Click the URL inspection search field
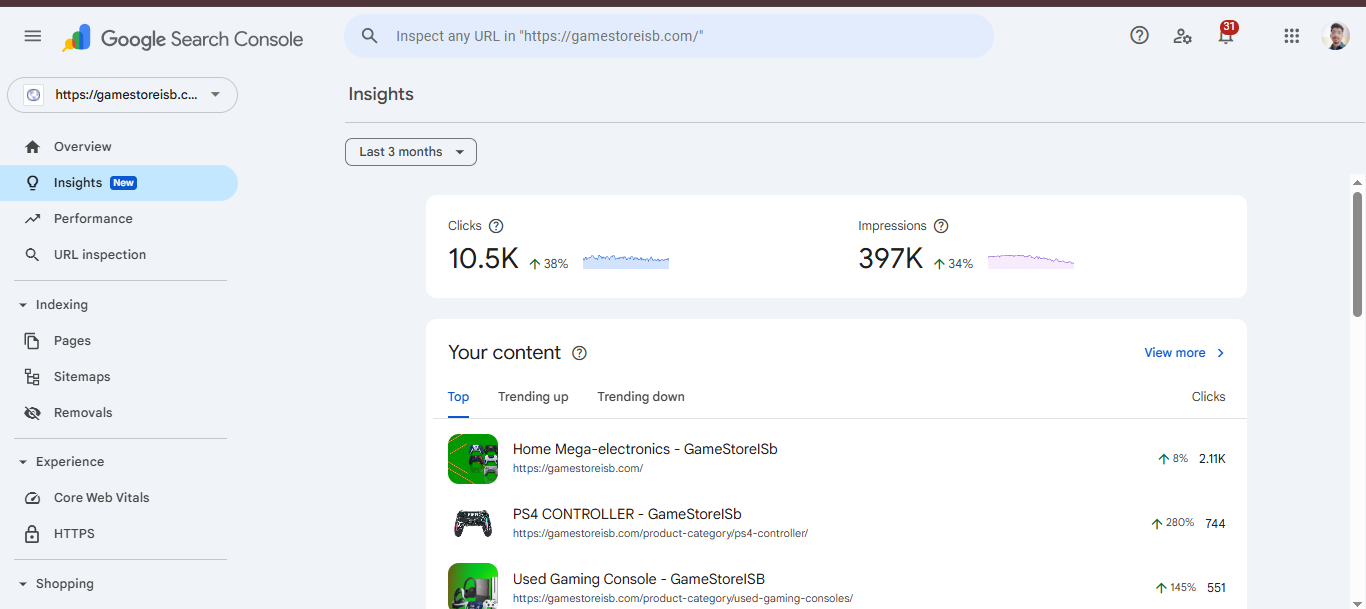The width and height of the screenshot is (1366, 609). (x=668, y=36)
